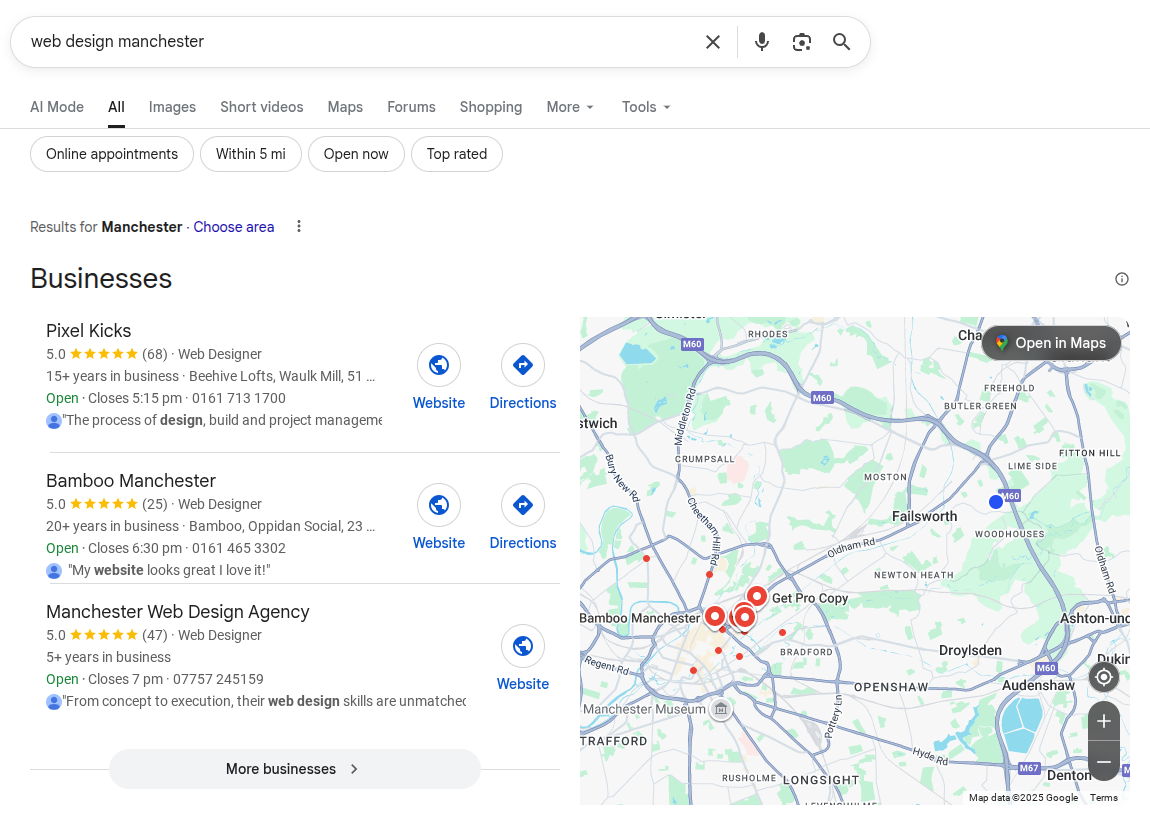Image resolution: width=1150 pixels, height=822 pixels.
Task: Clear the search box text
Action: tap(713, 42)
